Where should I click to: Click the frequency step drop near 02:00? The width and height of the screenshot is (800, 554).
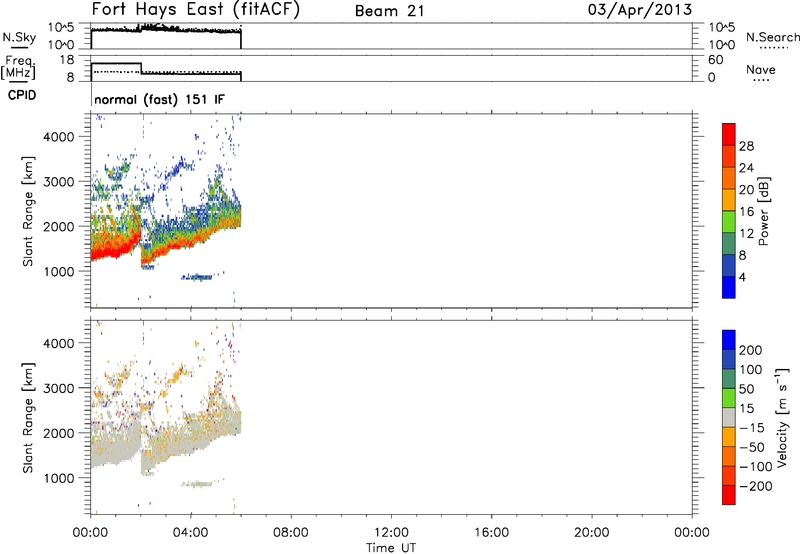(141, 68)
